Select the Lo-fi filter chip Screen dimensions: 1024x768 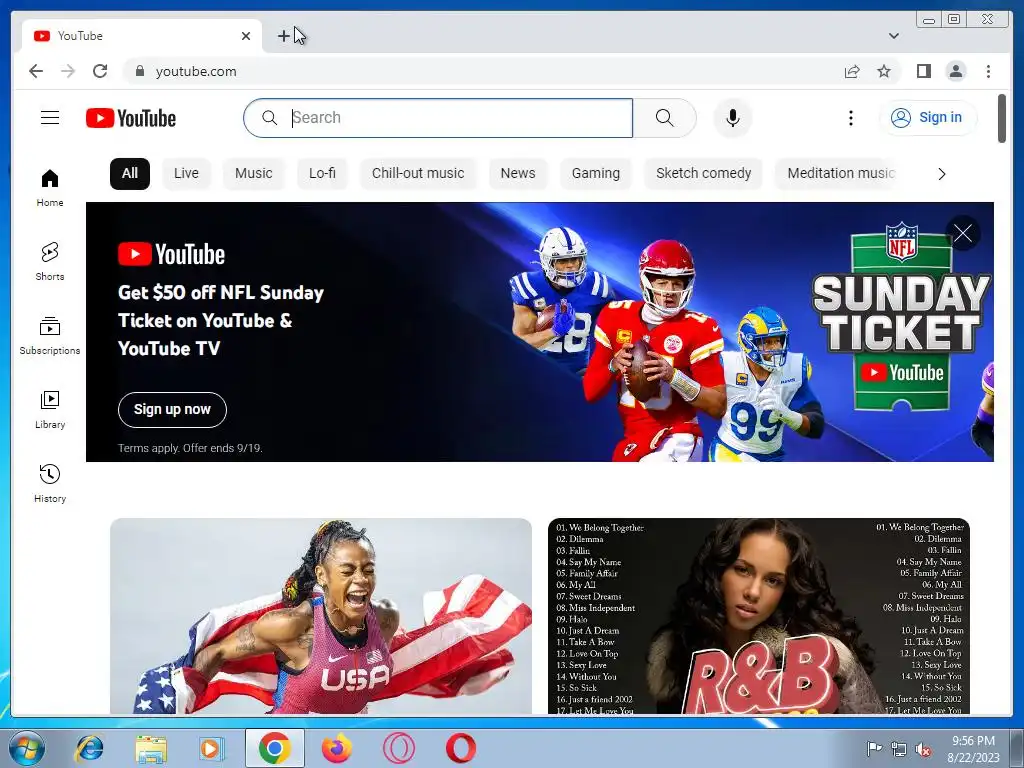[x=322, y=174]
